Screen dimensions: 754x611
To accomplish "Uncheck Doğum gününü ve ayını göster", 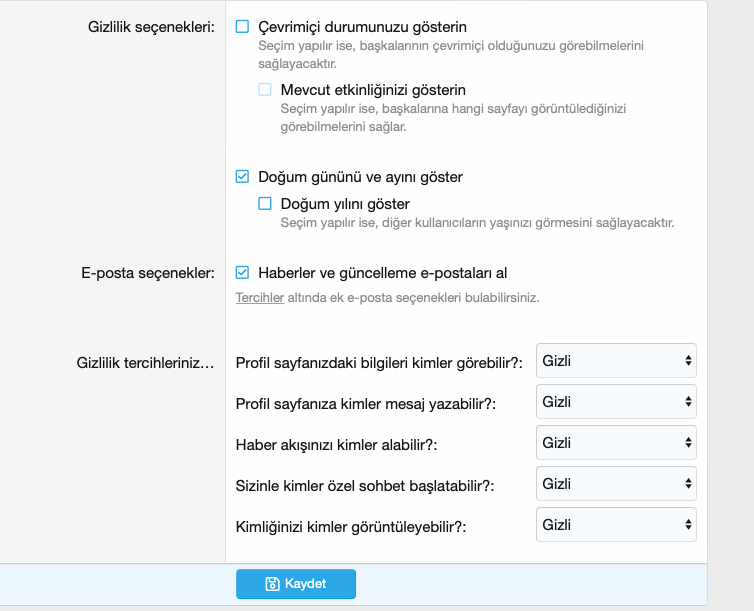I will point(242,177).
